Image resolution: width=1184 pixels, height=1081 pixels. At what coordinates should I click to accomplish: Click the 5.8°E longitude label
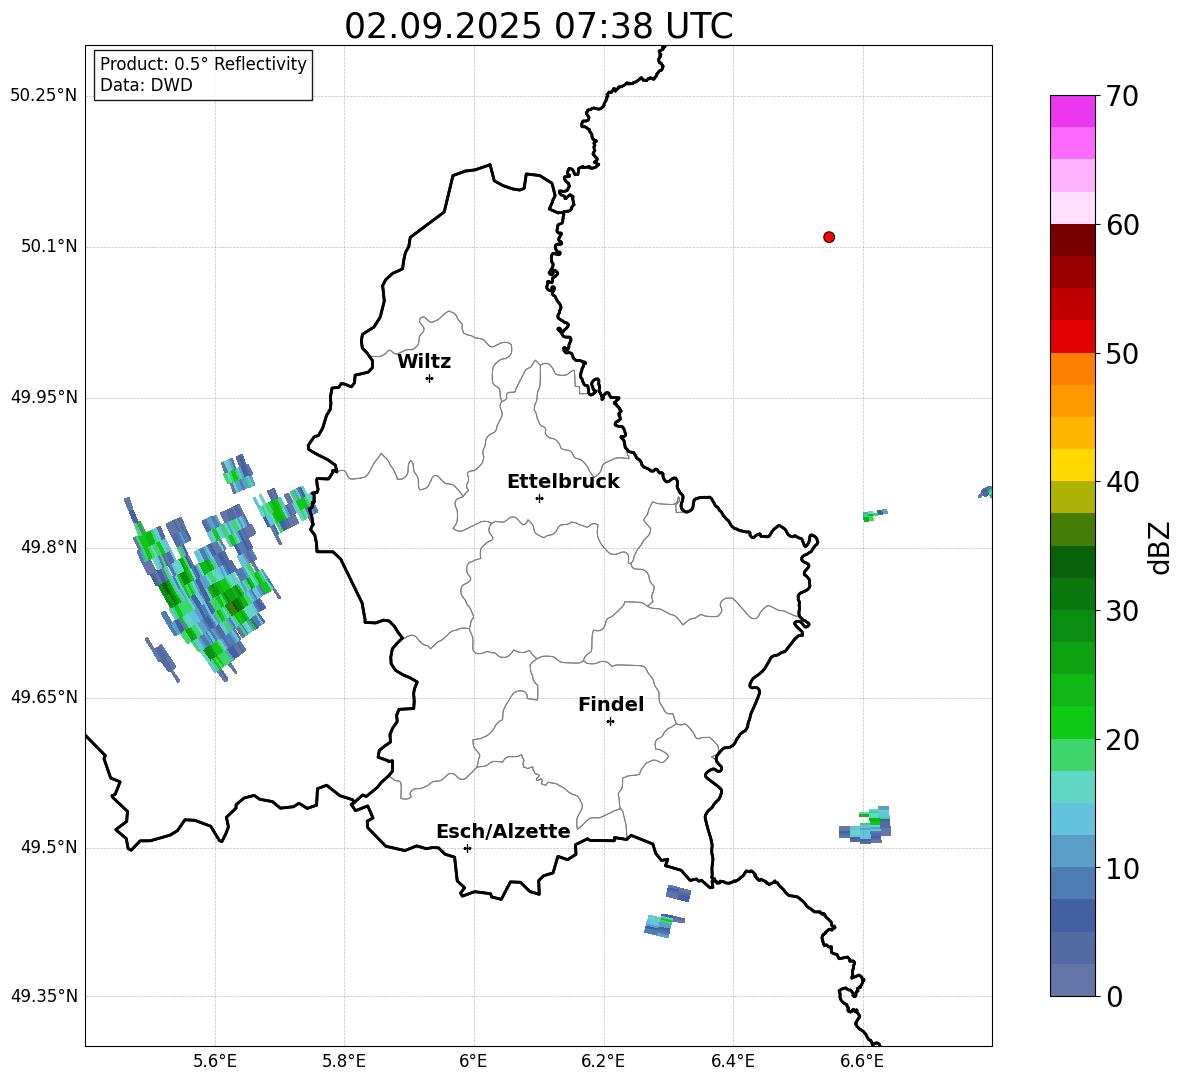point(344,1061)
